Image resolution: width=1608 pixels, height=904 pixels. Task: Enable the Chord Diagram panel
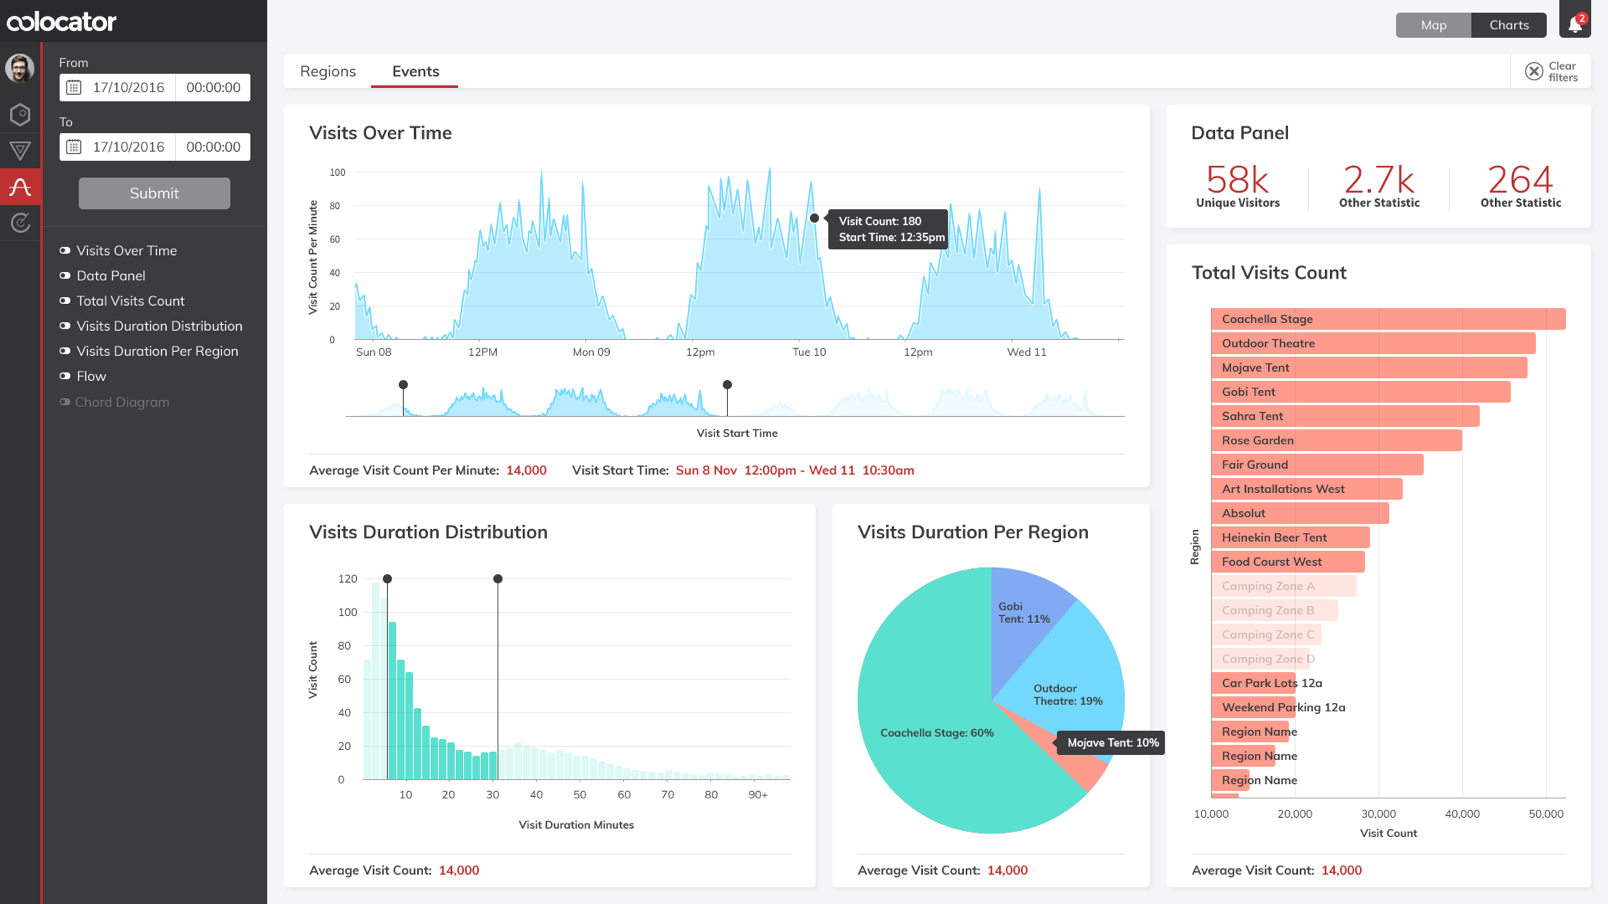65,402
